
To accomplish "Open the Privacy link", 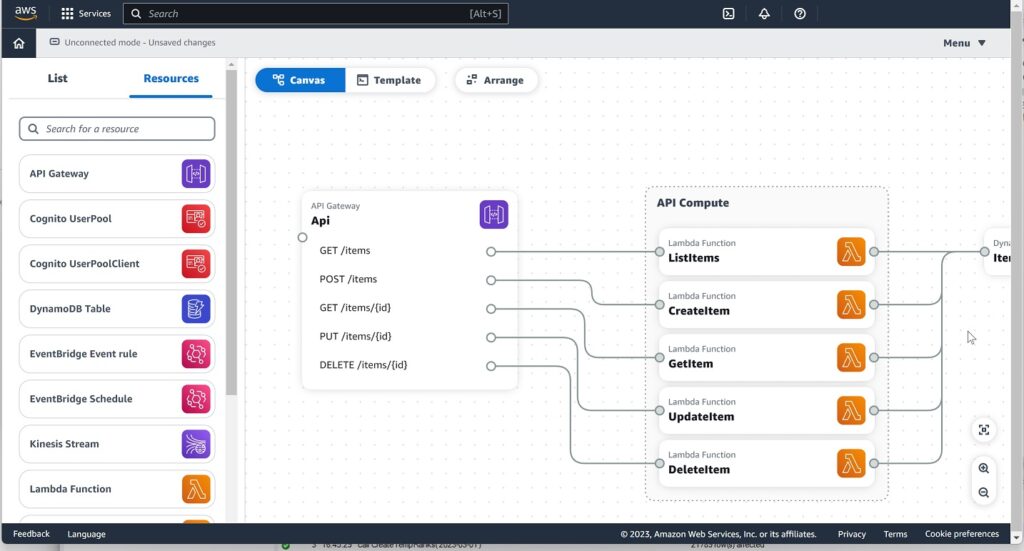I will 852,534.
